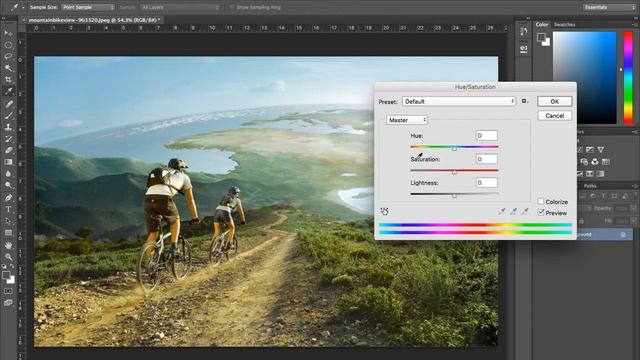Select the Lasso tool
Screen dimensions: 640x360
(8, 56)
